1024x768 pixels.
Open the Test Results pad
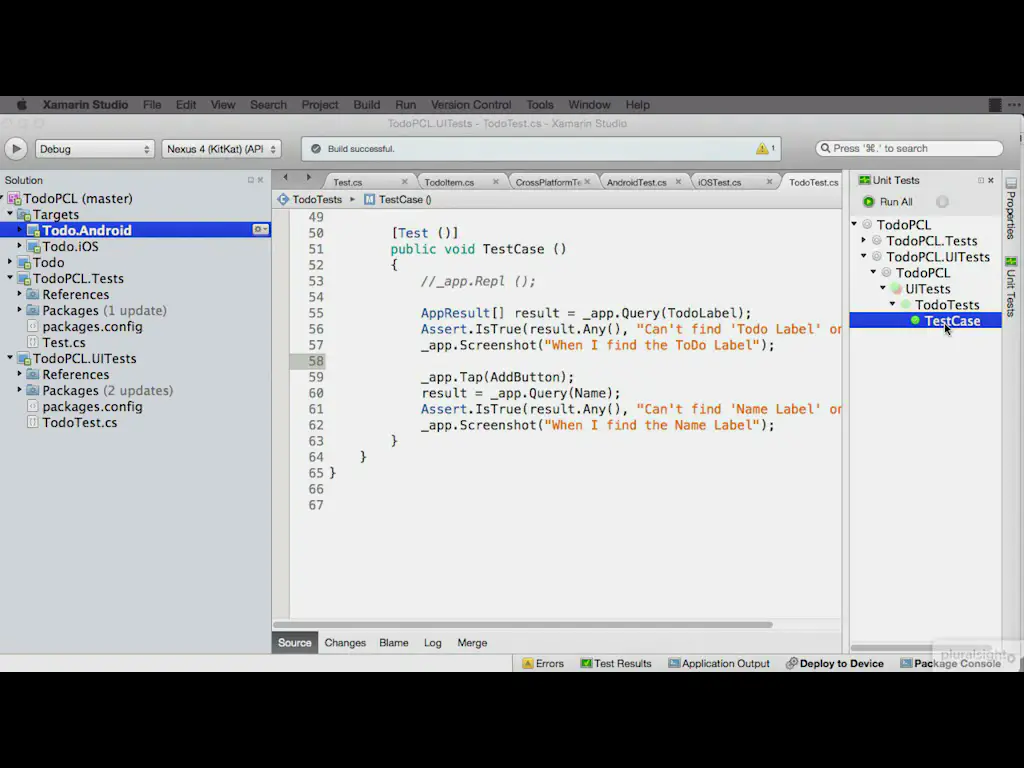616,664
